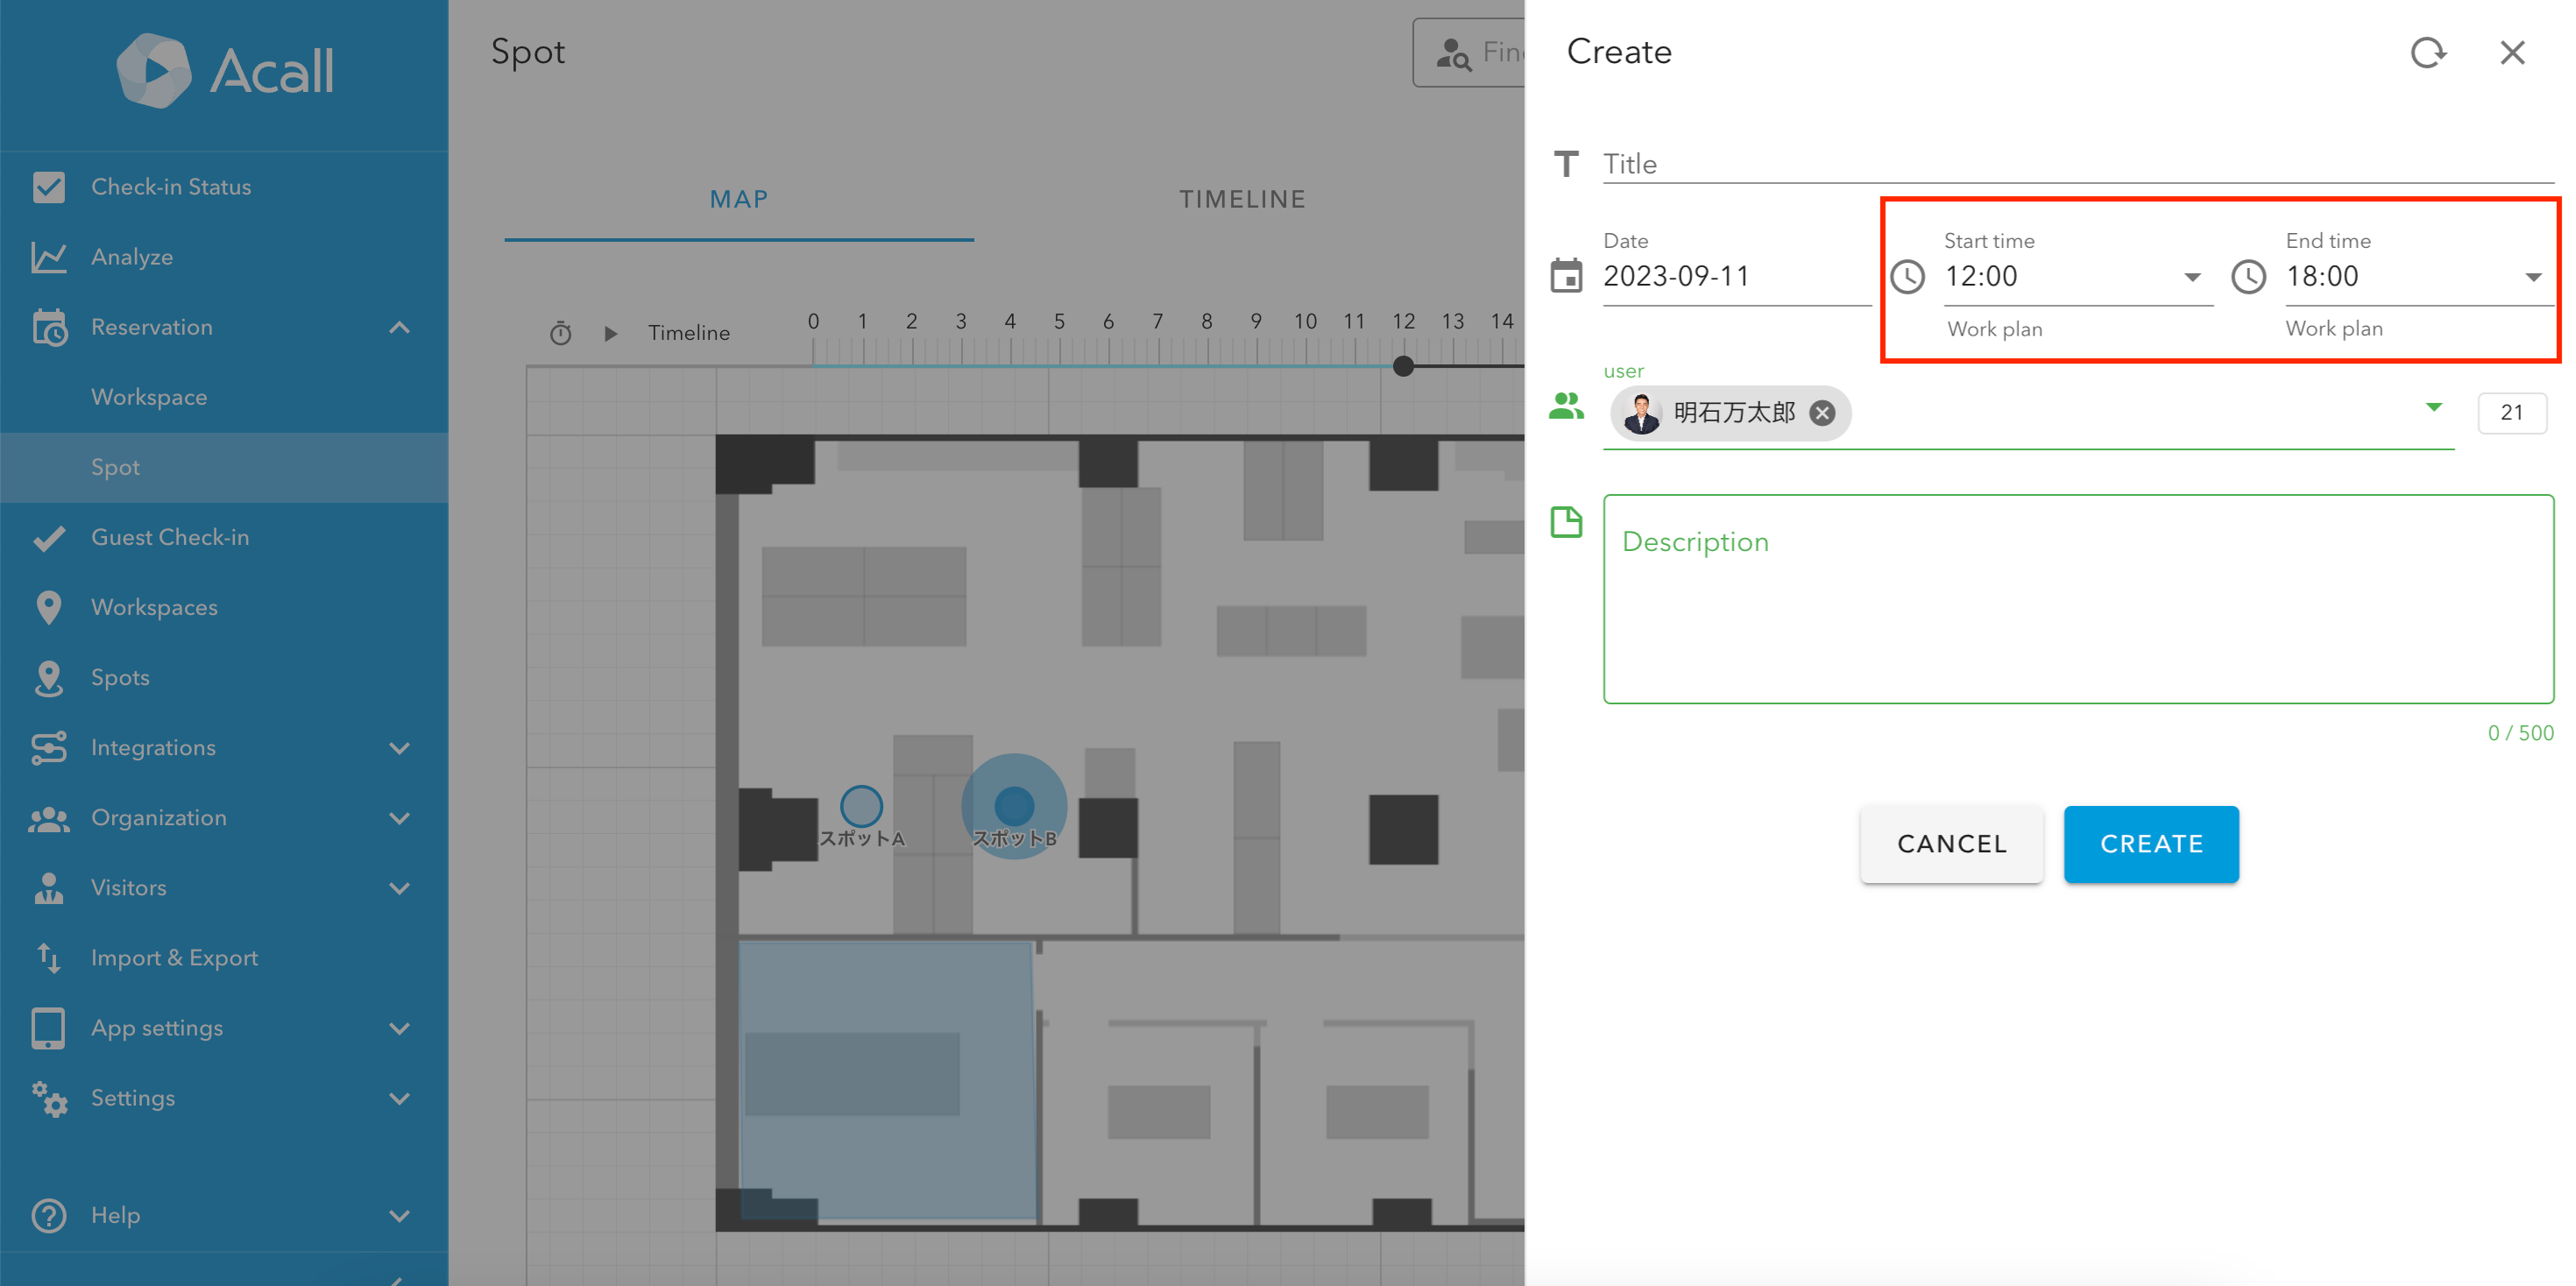
Task: Click the timeline stopwatch icon
Action: [x=560, y=333]
